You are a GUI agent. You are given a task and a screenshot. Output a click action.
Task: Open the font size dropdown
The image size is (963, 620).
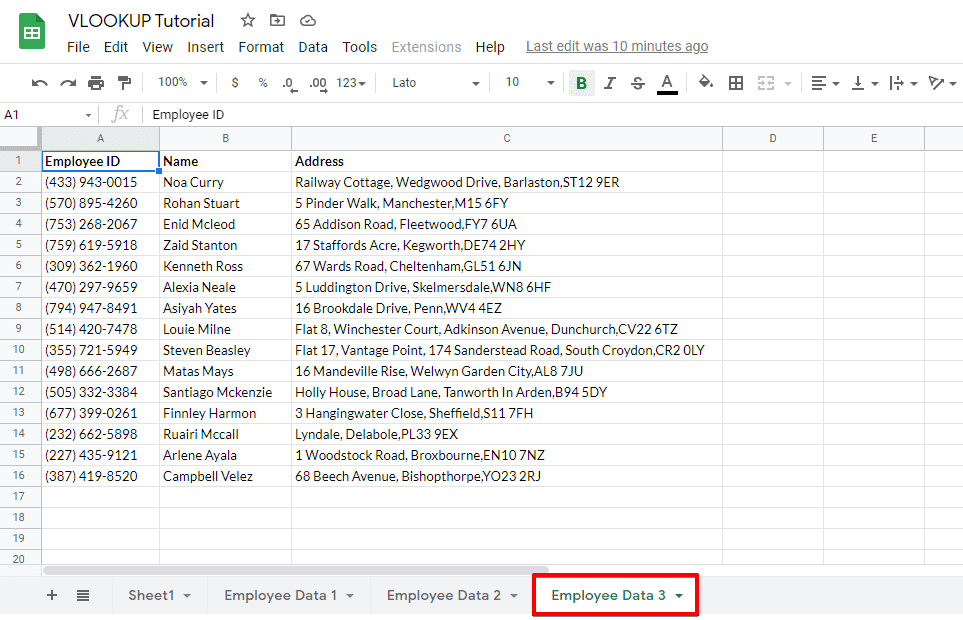(530, 83)
